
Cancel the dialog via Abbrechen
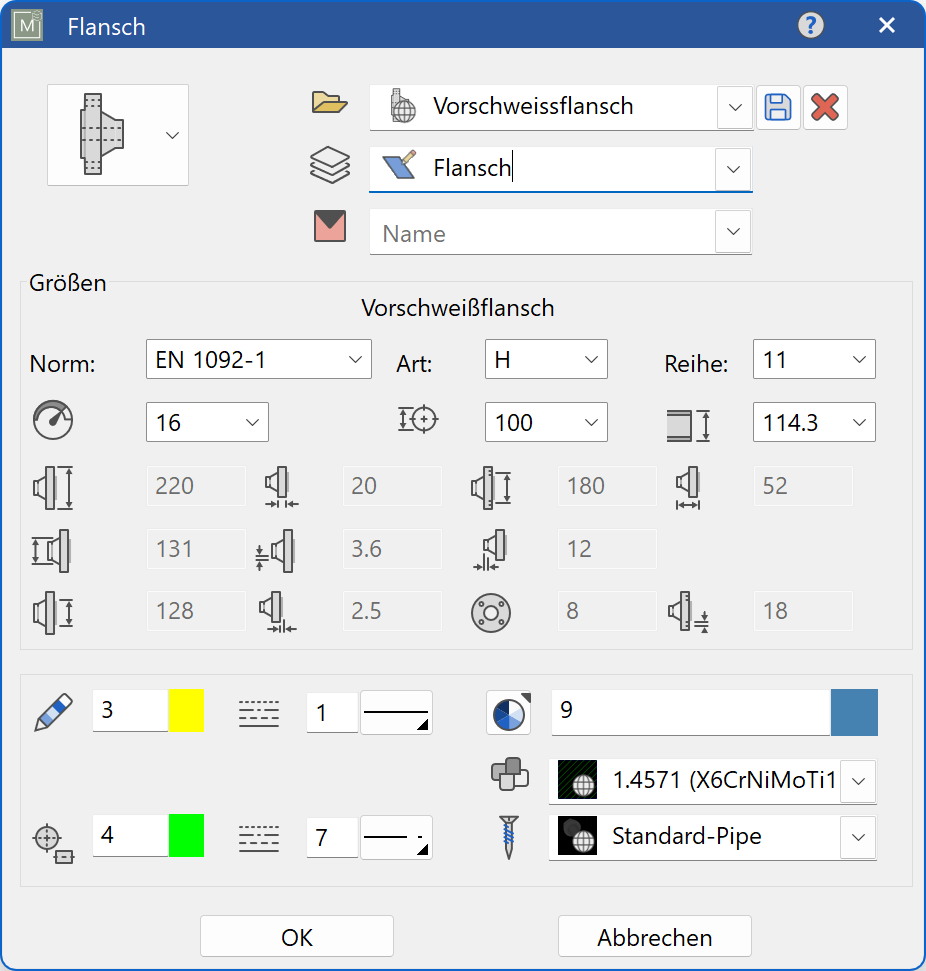(654, 936)
